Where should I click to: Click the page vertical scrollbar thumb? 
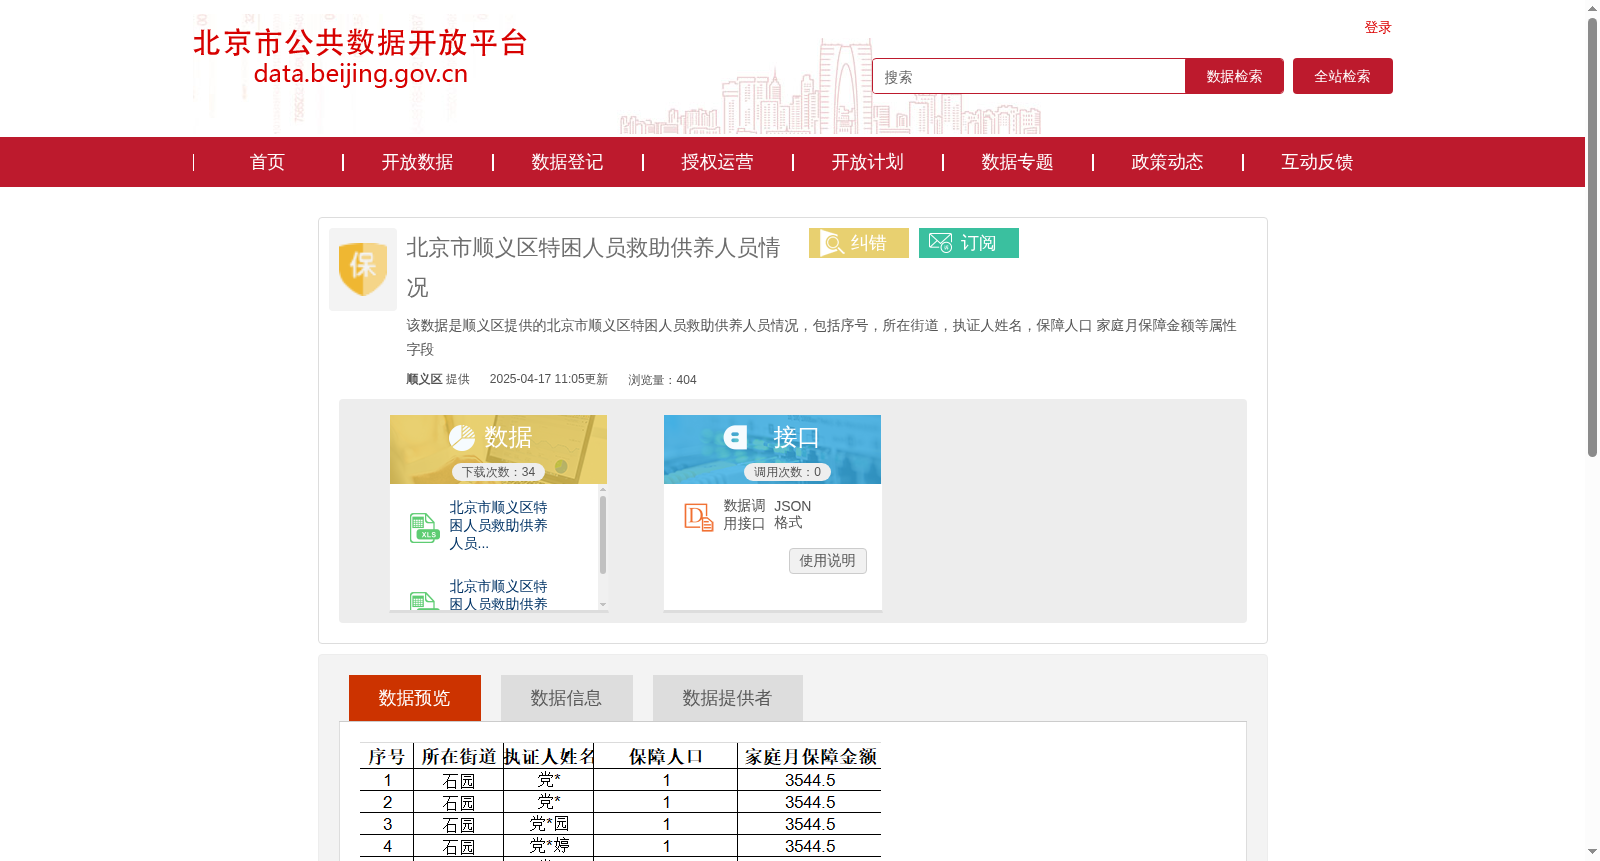[x=1592, y=237]
